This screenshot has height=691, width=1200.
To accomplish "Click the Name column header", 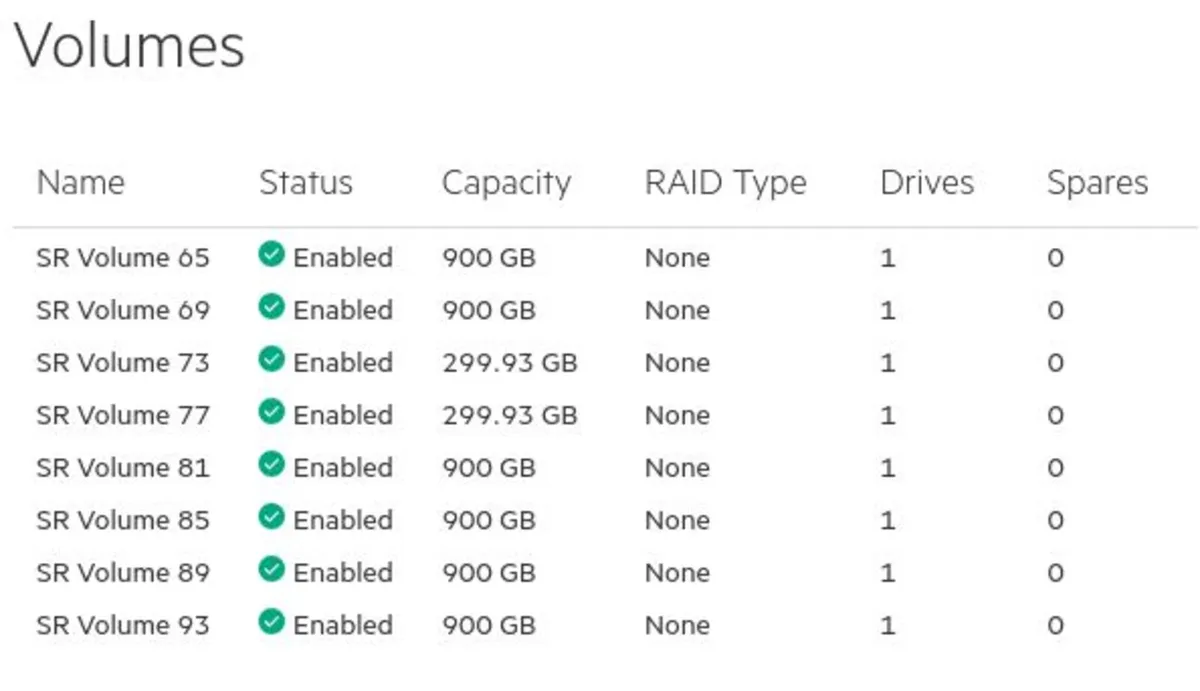I will click(x=80, y=183).
